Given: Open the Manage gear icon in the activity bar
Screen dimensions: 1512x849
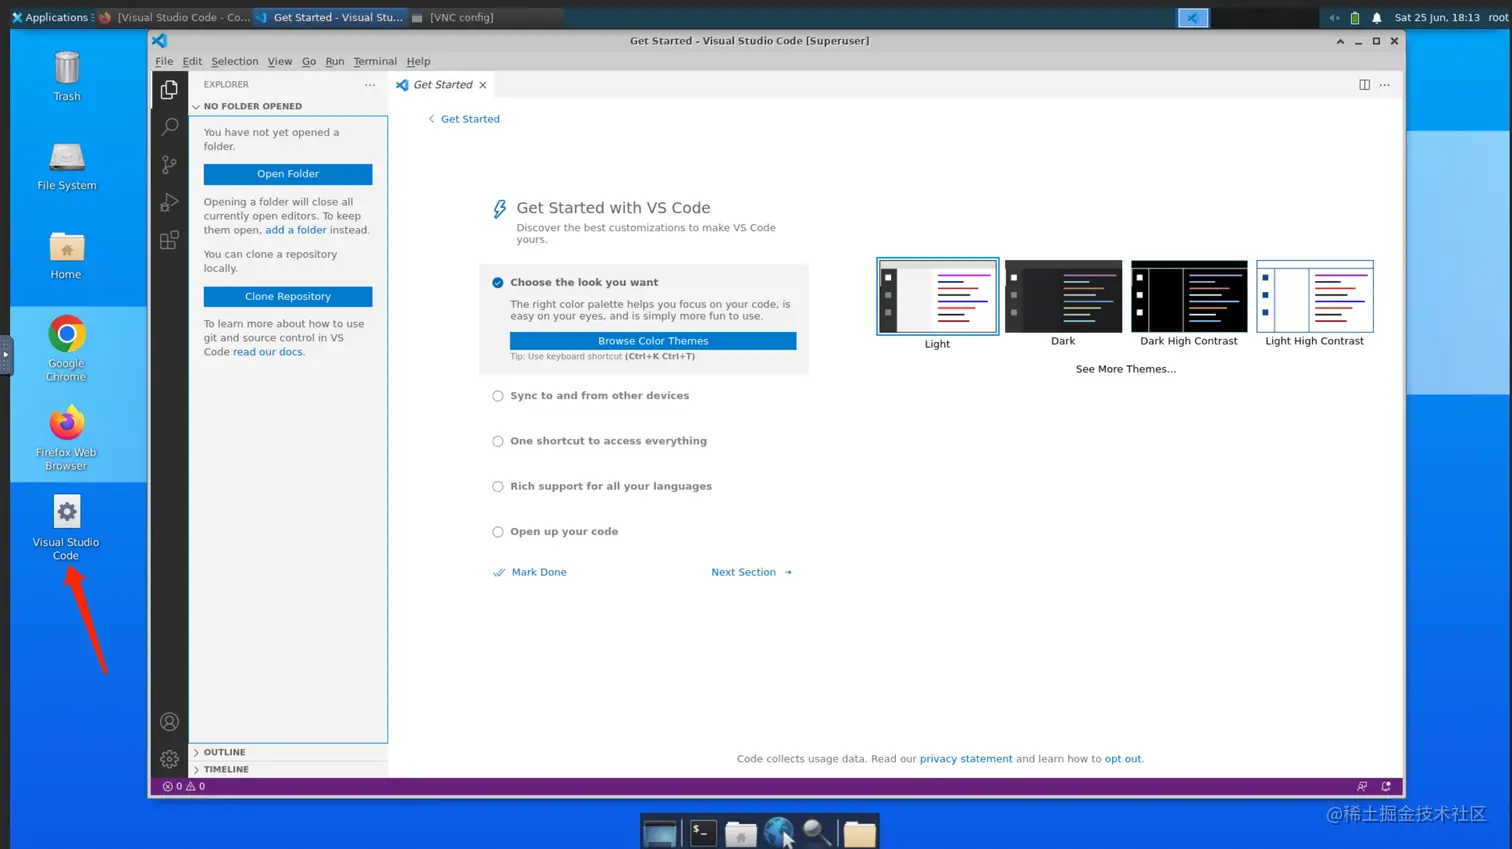Looking at the screenshot, I should (169, 759).
